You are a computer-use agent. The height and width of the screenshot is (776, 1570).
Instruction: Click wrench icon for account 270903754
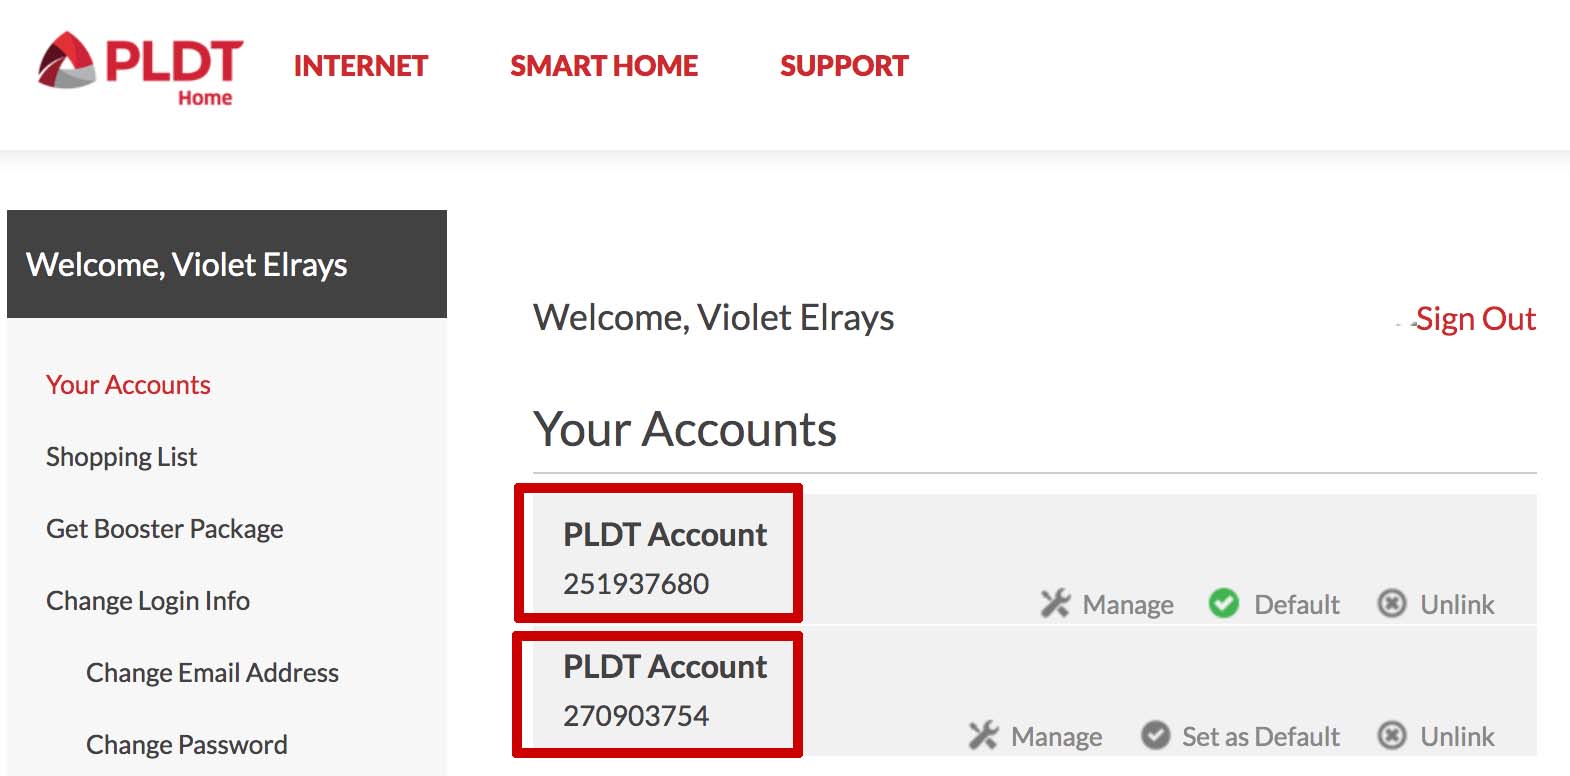pos(983,736)
